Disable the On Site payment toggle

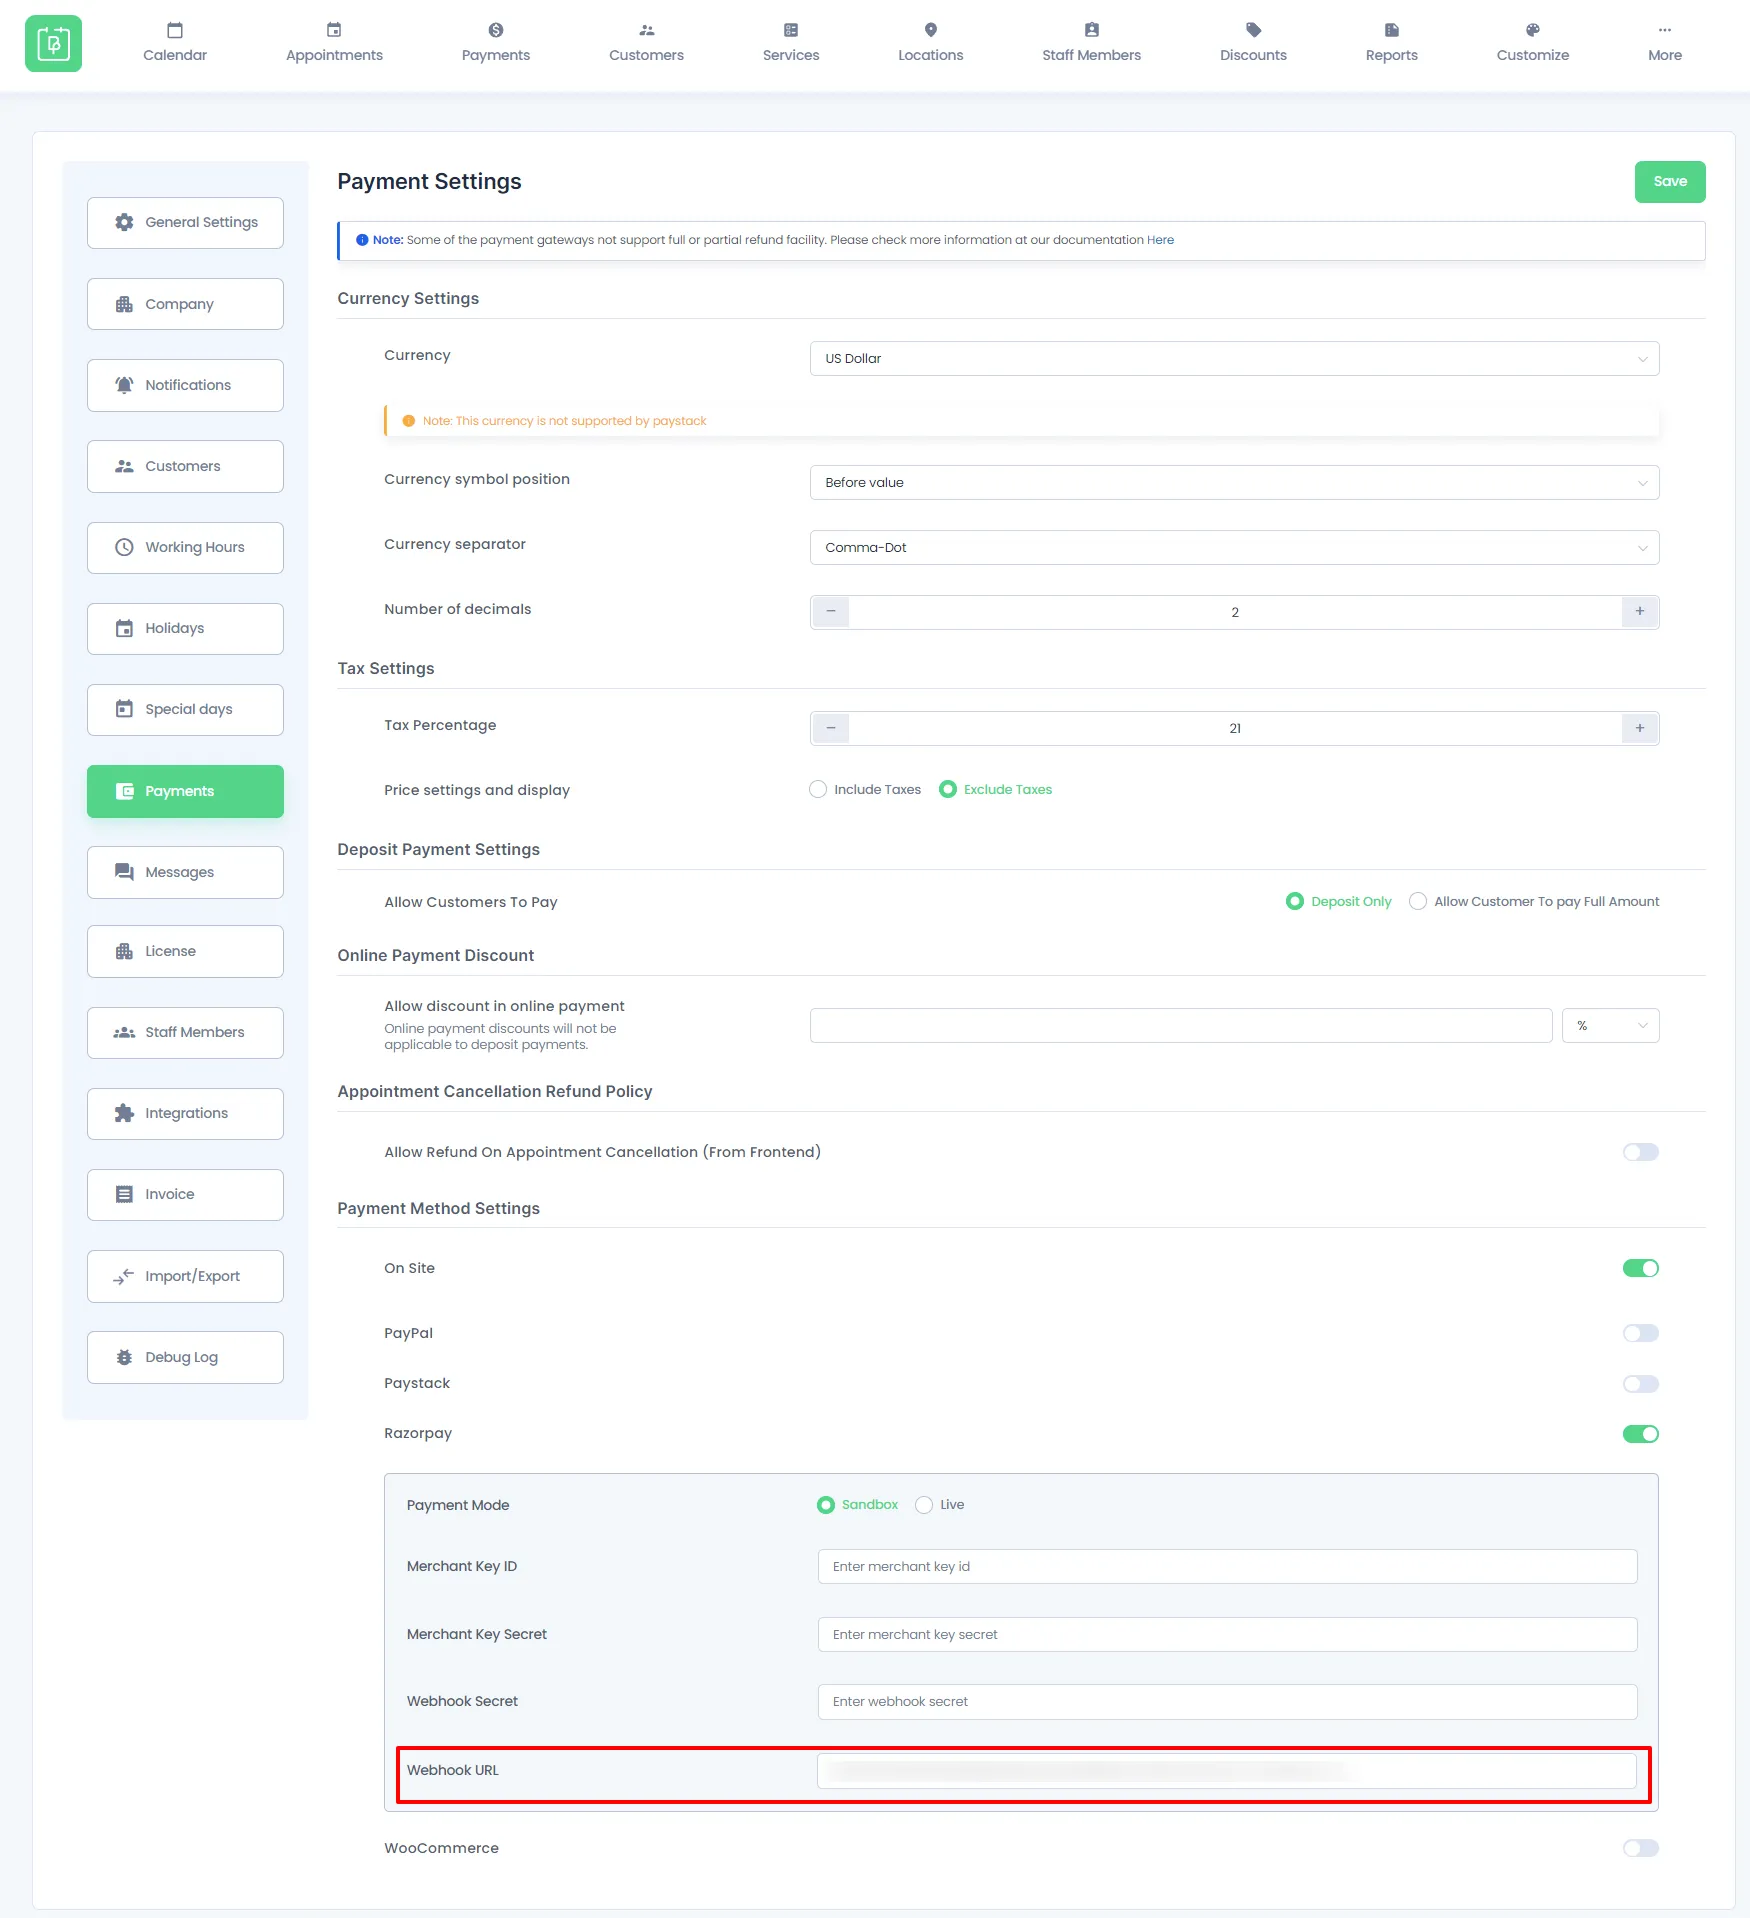[1641, 1268]
